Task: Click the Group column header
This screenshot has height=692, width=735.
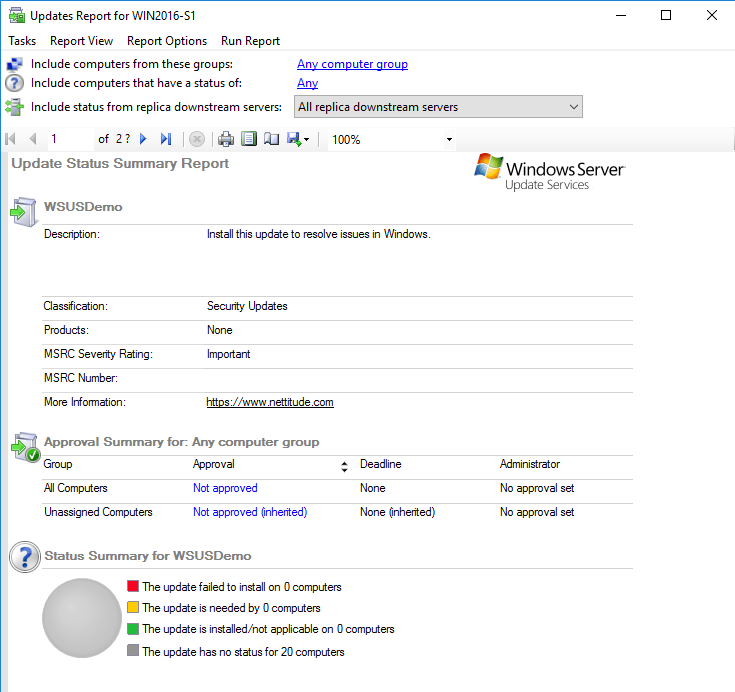Action: tap(58, 464)
